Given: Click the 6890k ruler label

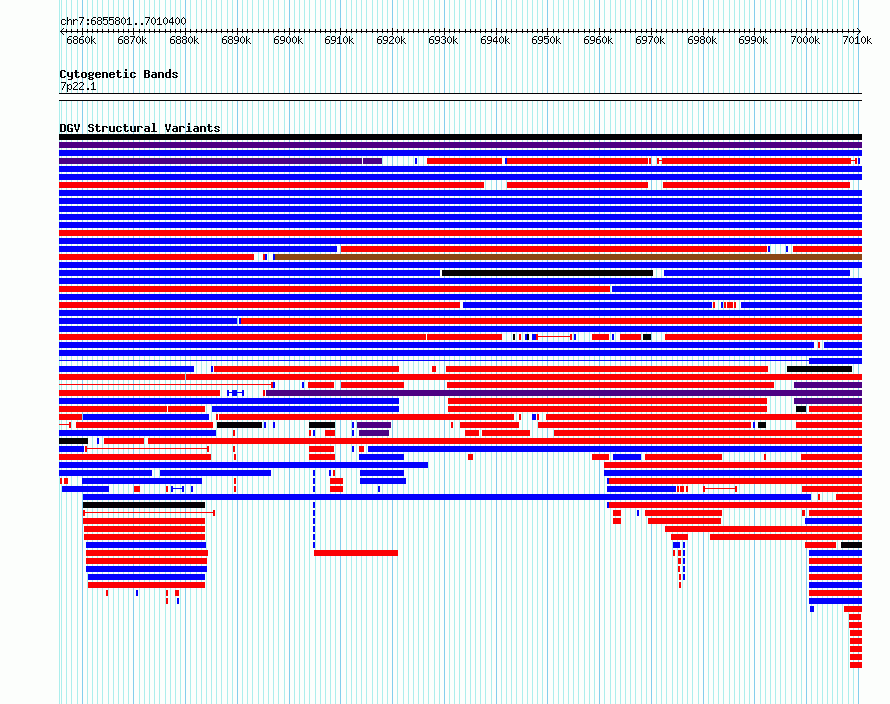Looking at the screenshot, I should click(x=236, y=40).
